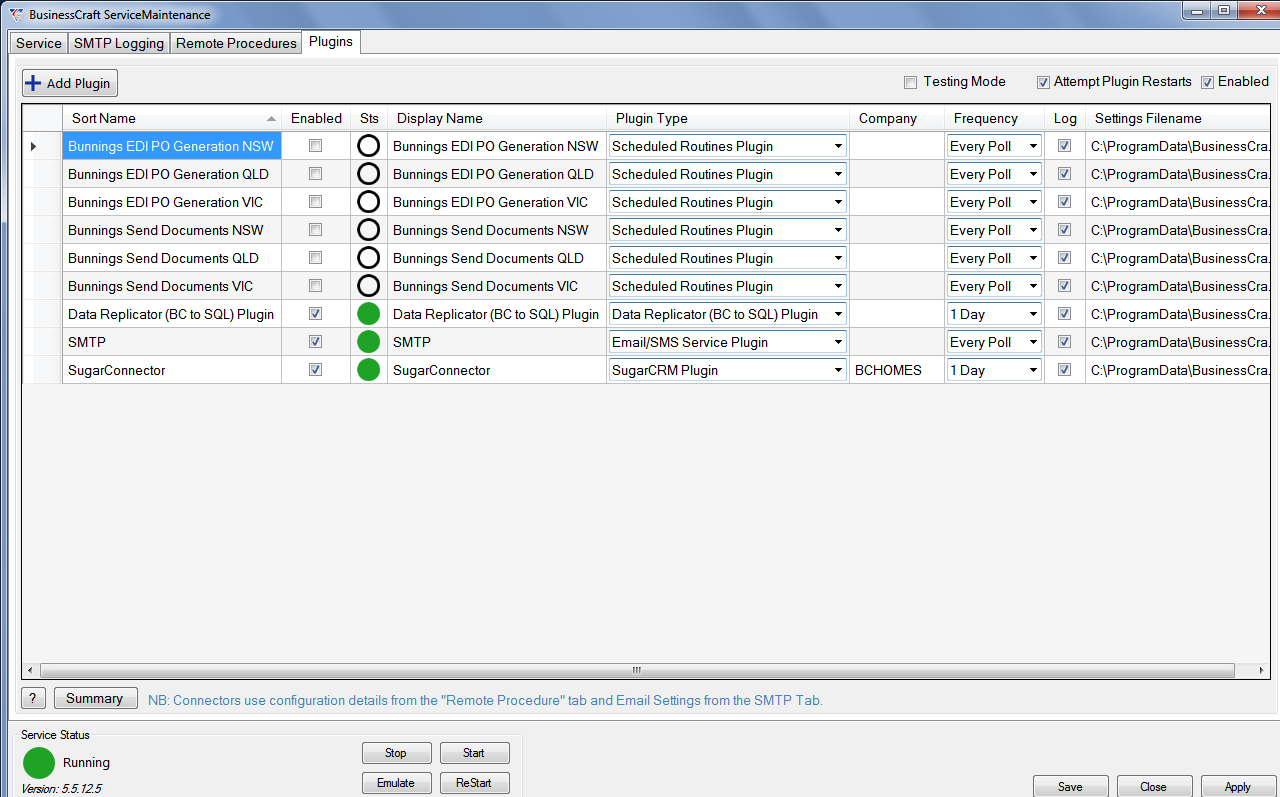This screenshot has height=797, width=1280.
Task: Open Plugin Type dropdown for Bunnings EDI PO Generation NSW
Action: (x=837, y=146)
